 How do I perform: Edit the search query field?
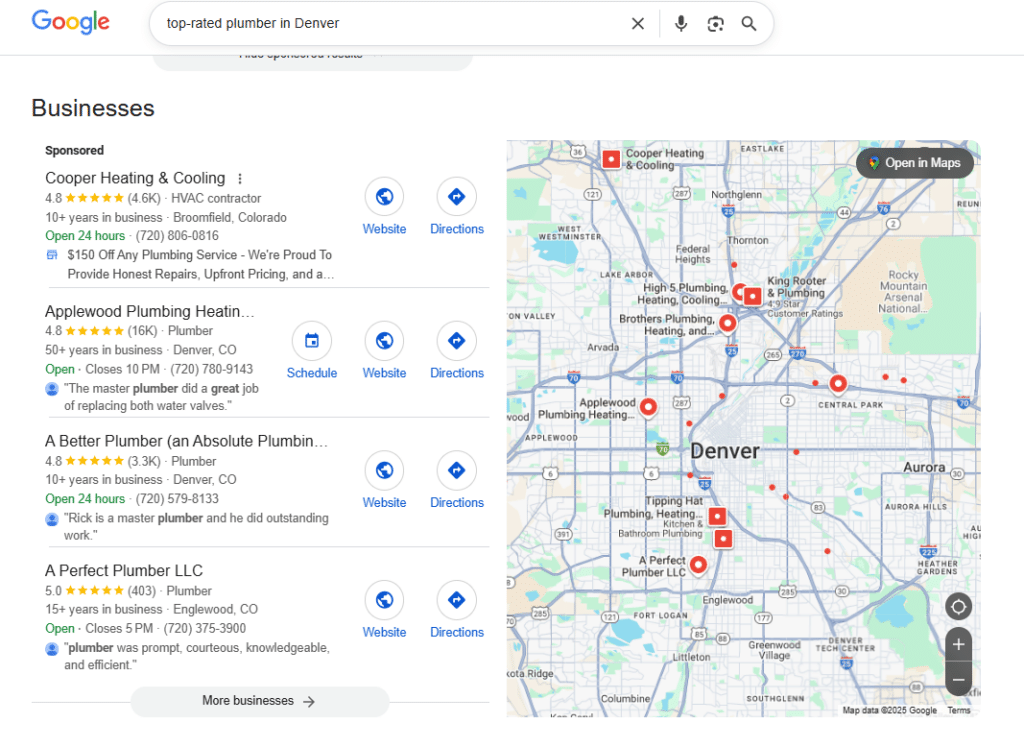[x=392, y=24]
